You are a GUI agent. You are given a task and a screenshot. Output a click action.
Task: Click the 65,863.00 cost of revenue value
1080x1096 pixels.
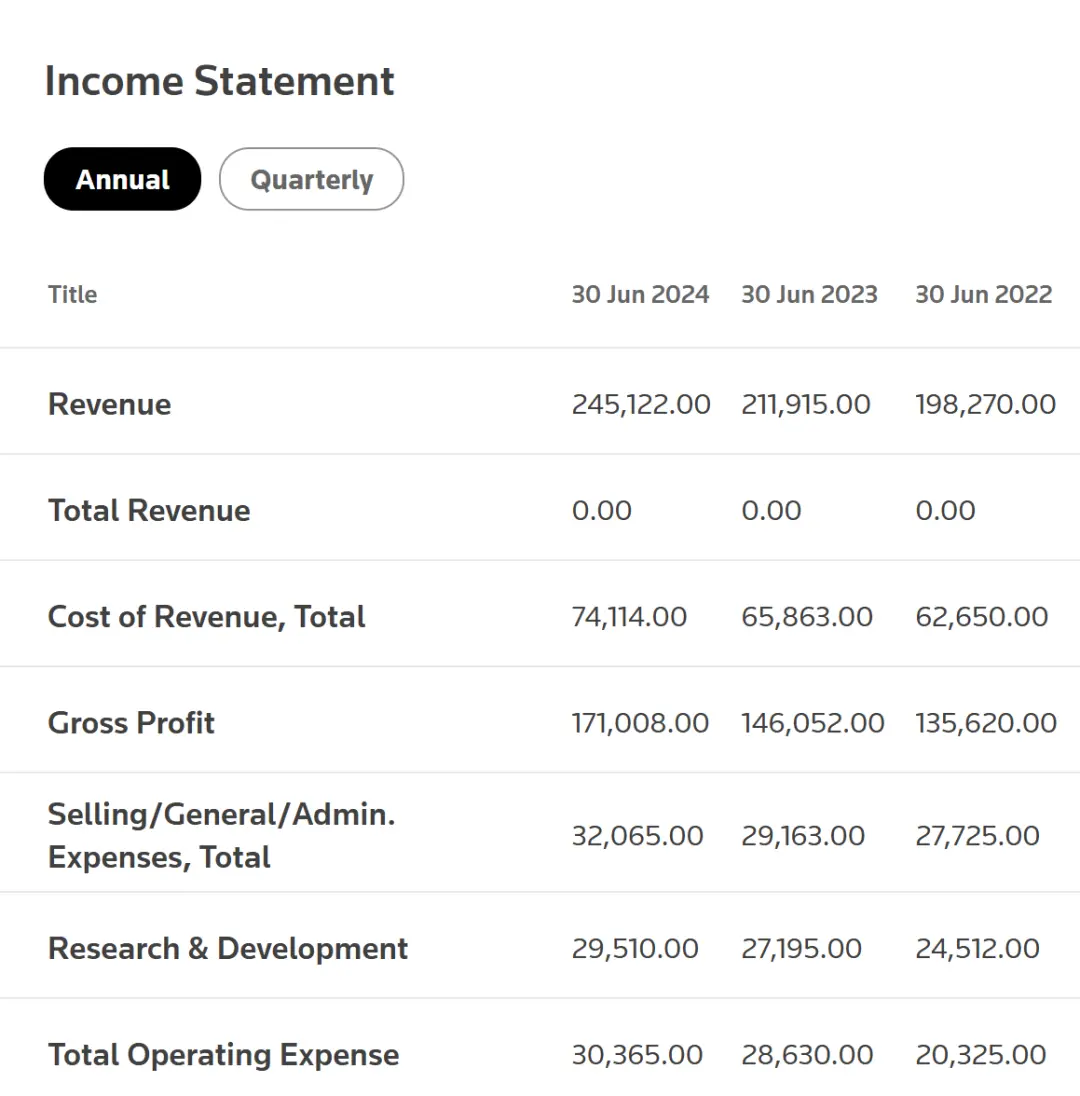click(x=807, y=616)
